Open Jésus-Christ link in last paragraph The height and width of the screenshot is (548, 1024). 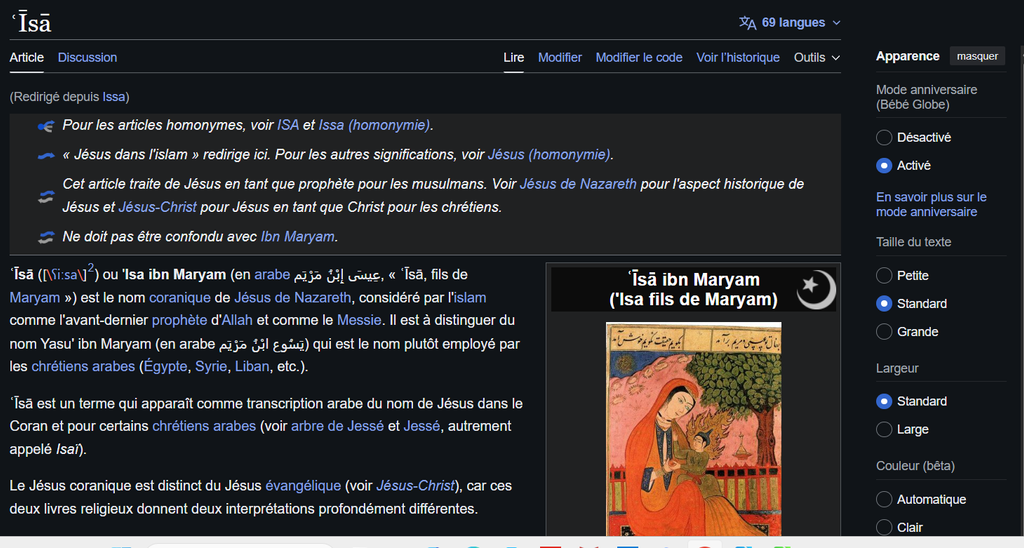(x=415, y=486)
